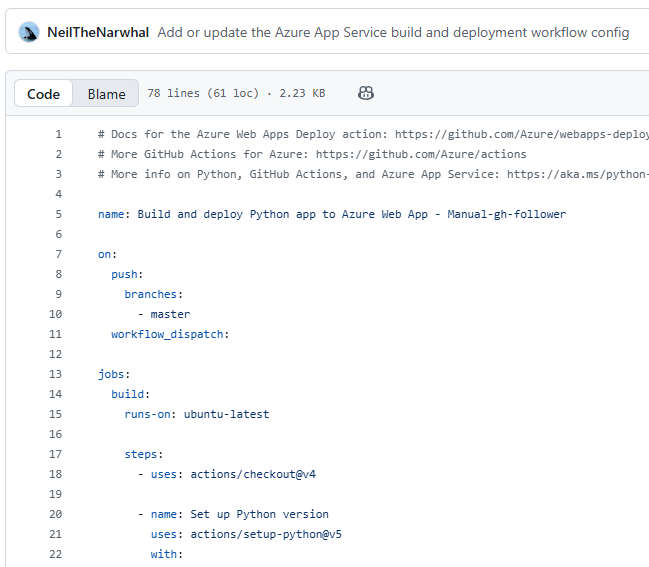Click the 'workflow_dispatch:' key
649x567 pixels.
pyautogui.click(x=170, y=334)
